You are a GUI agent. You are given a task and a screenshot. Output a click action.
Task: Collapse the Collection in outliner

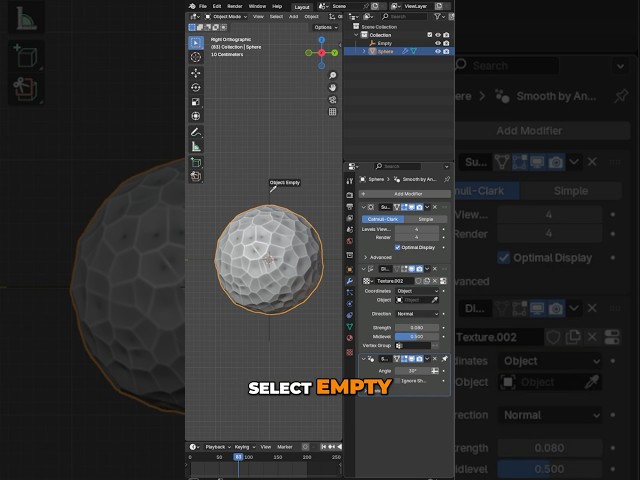356,35
